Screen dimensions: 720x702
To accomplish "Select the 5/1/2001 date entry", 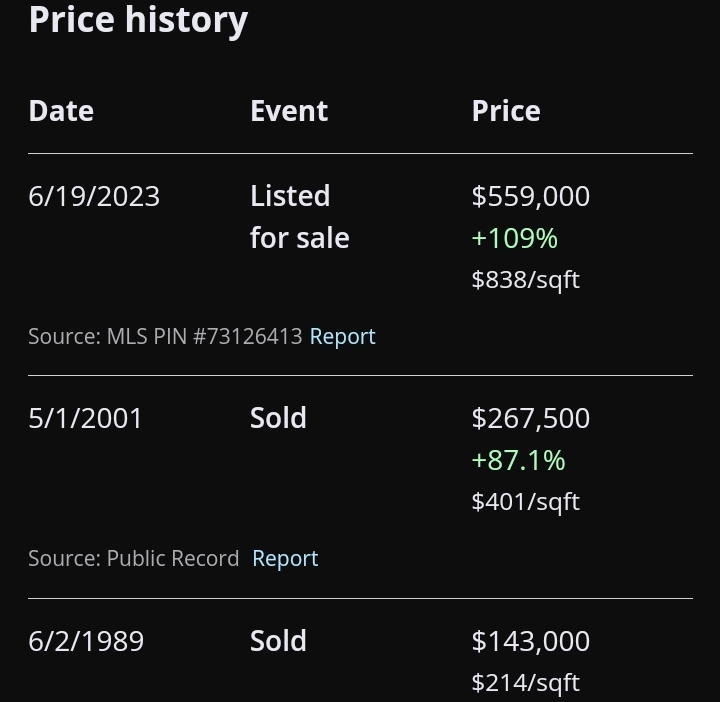I will 85,418.
